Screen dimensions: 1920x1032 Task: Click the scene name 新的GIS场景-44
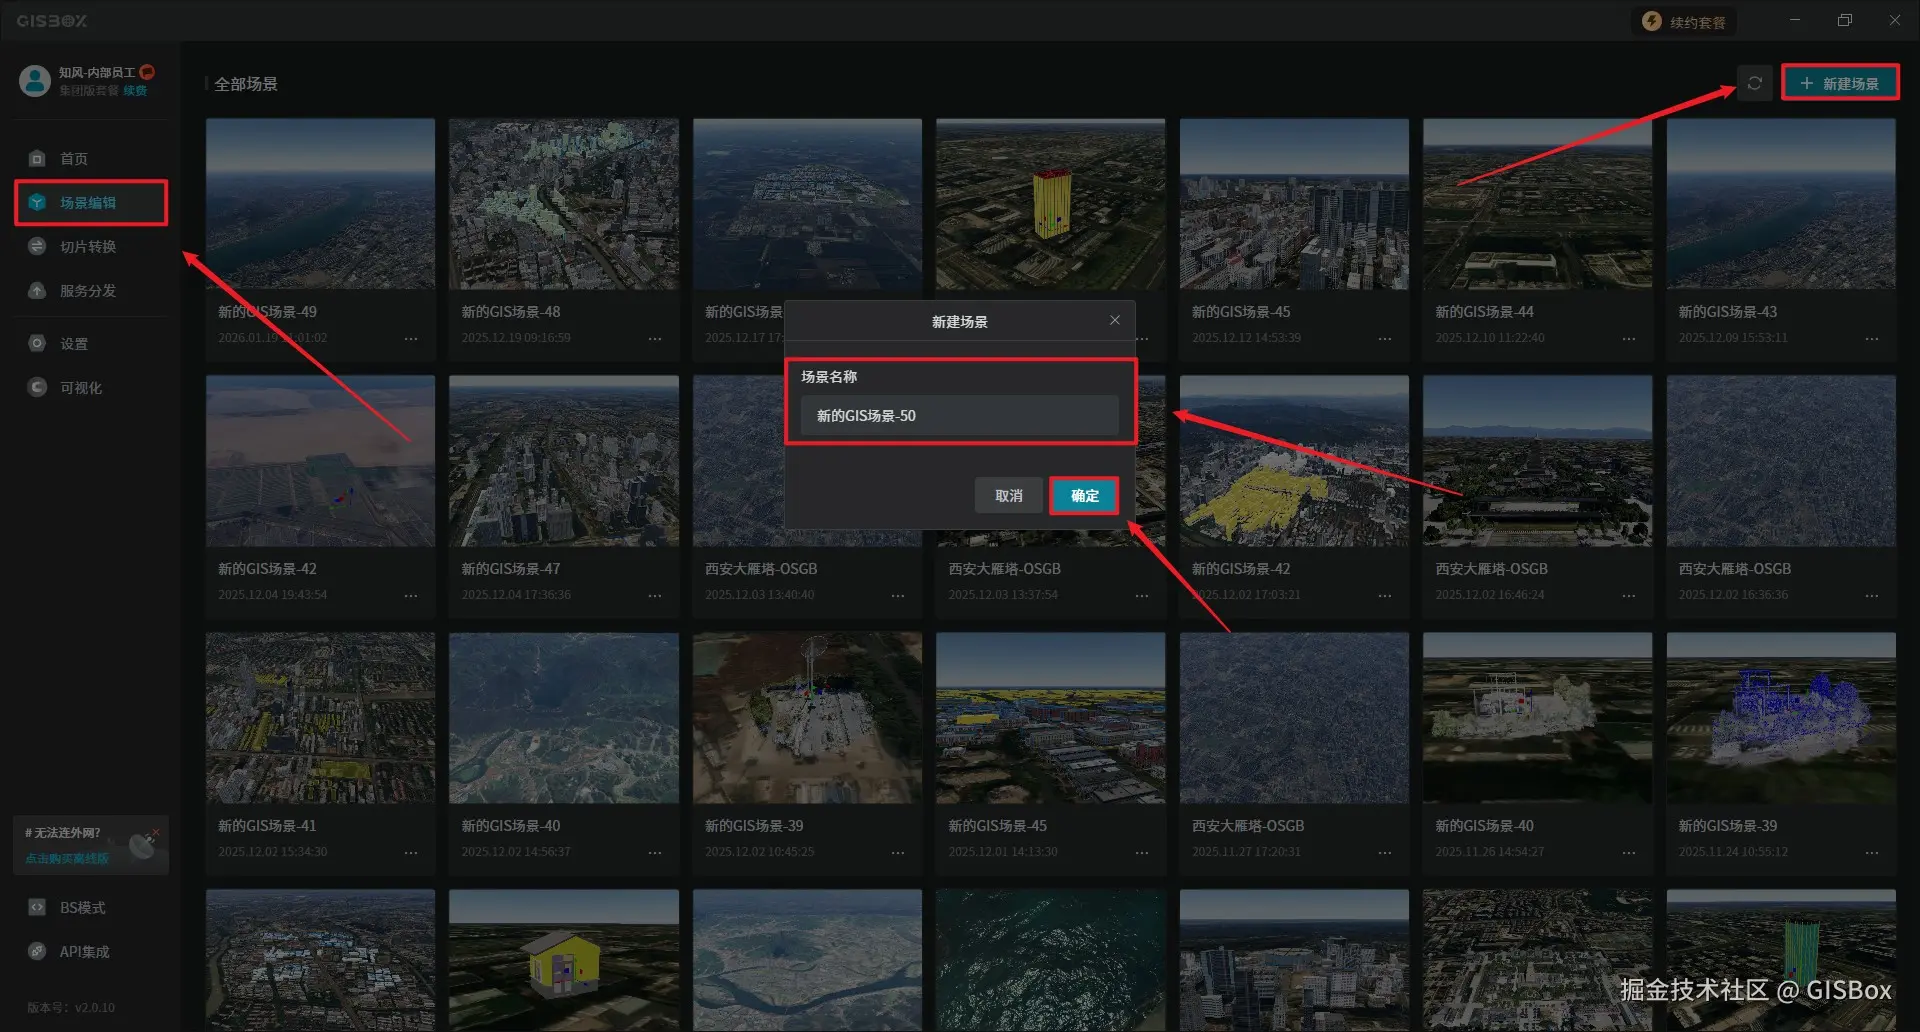click(x=1485, y=312)
